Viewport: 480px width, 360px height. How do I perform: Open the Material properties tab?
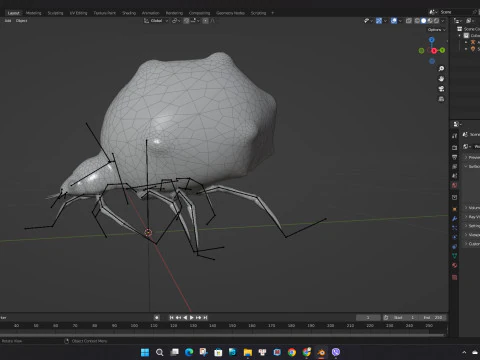[x=455, y=266]
